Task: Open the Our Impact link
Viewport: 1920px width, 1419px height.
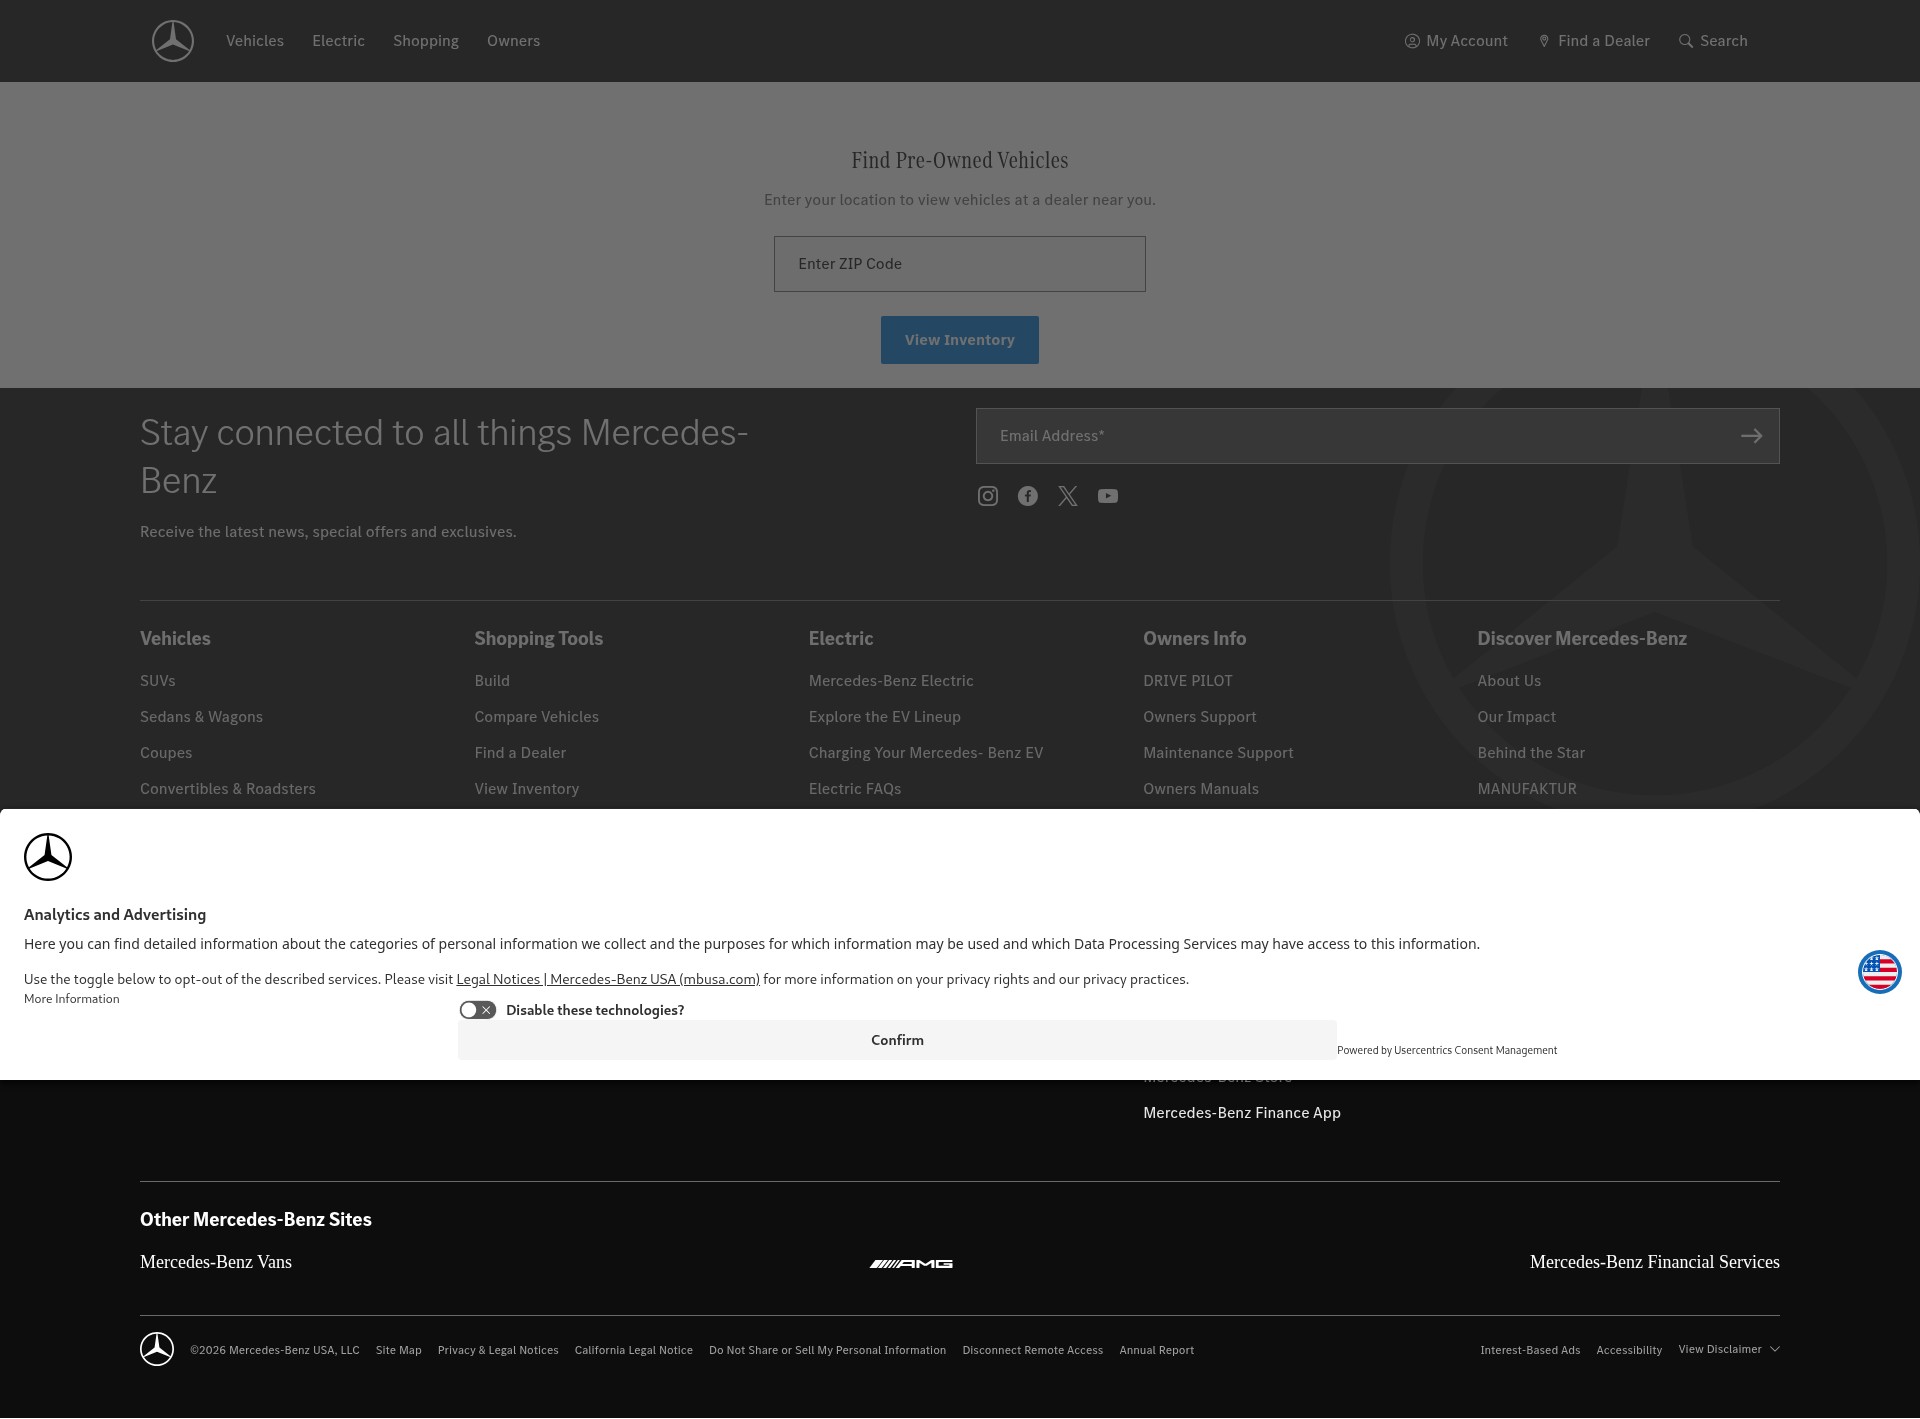Action: click(1517, 717)
